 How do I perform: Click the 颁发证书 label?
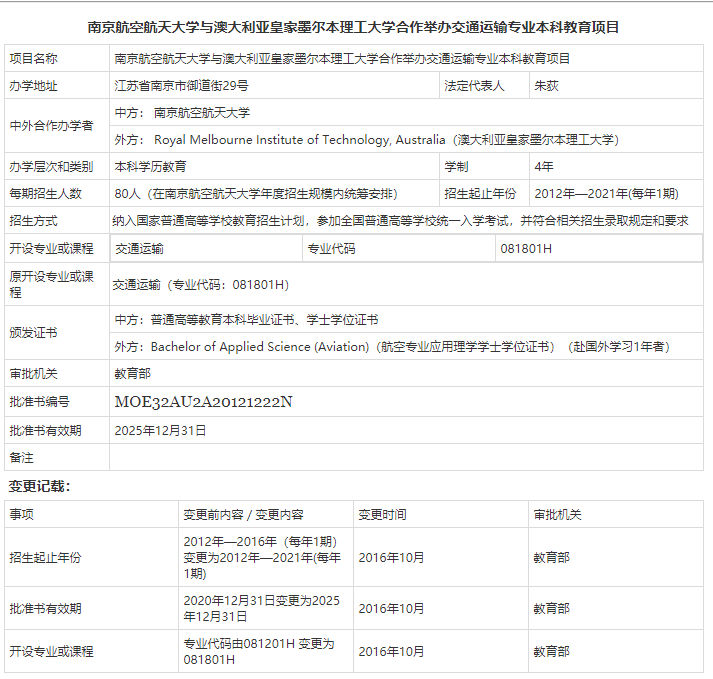pyautogui.click(x=33, y=332)
